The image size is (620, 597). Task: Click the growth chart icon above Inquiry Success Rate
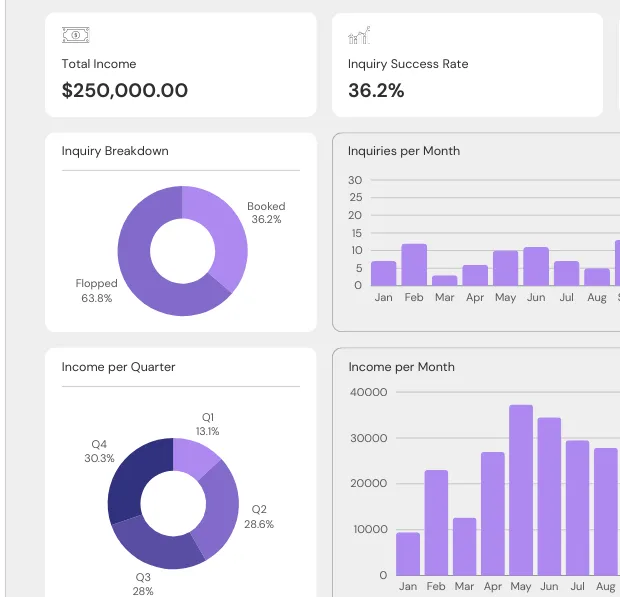point(359,35)
